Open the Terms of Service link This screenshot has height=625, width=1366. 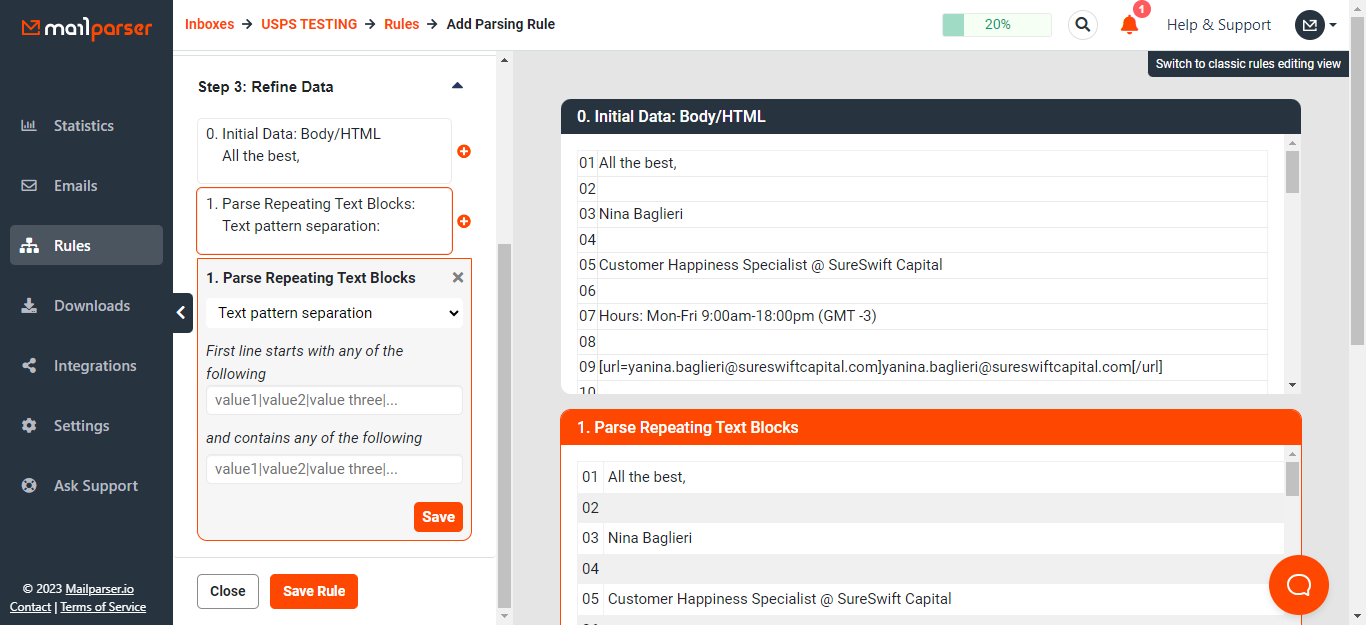103,606
